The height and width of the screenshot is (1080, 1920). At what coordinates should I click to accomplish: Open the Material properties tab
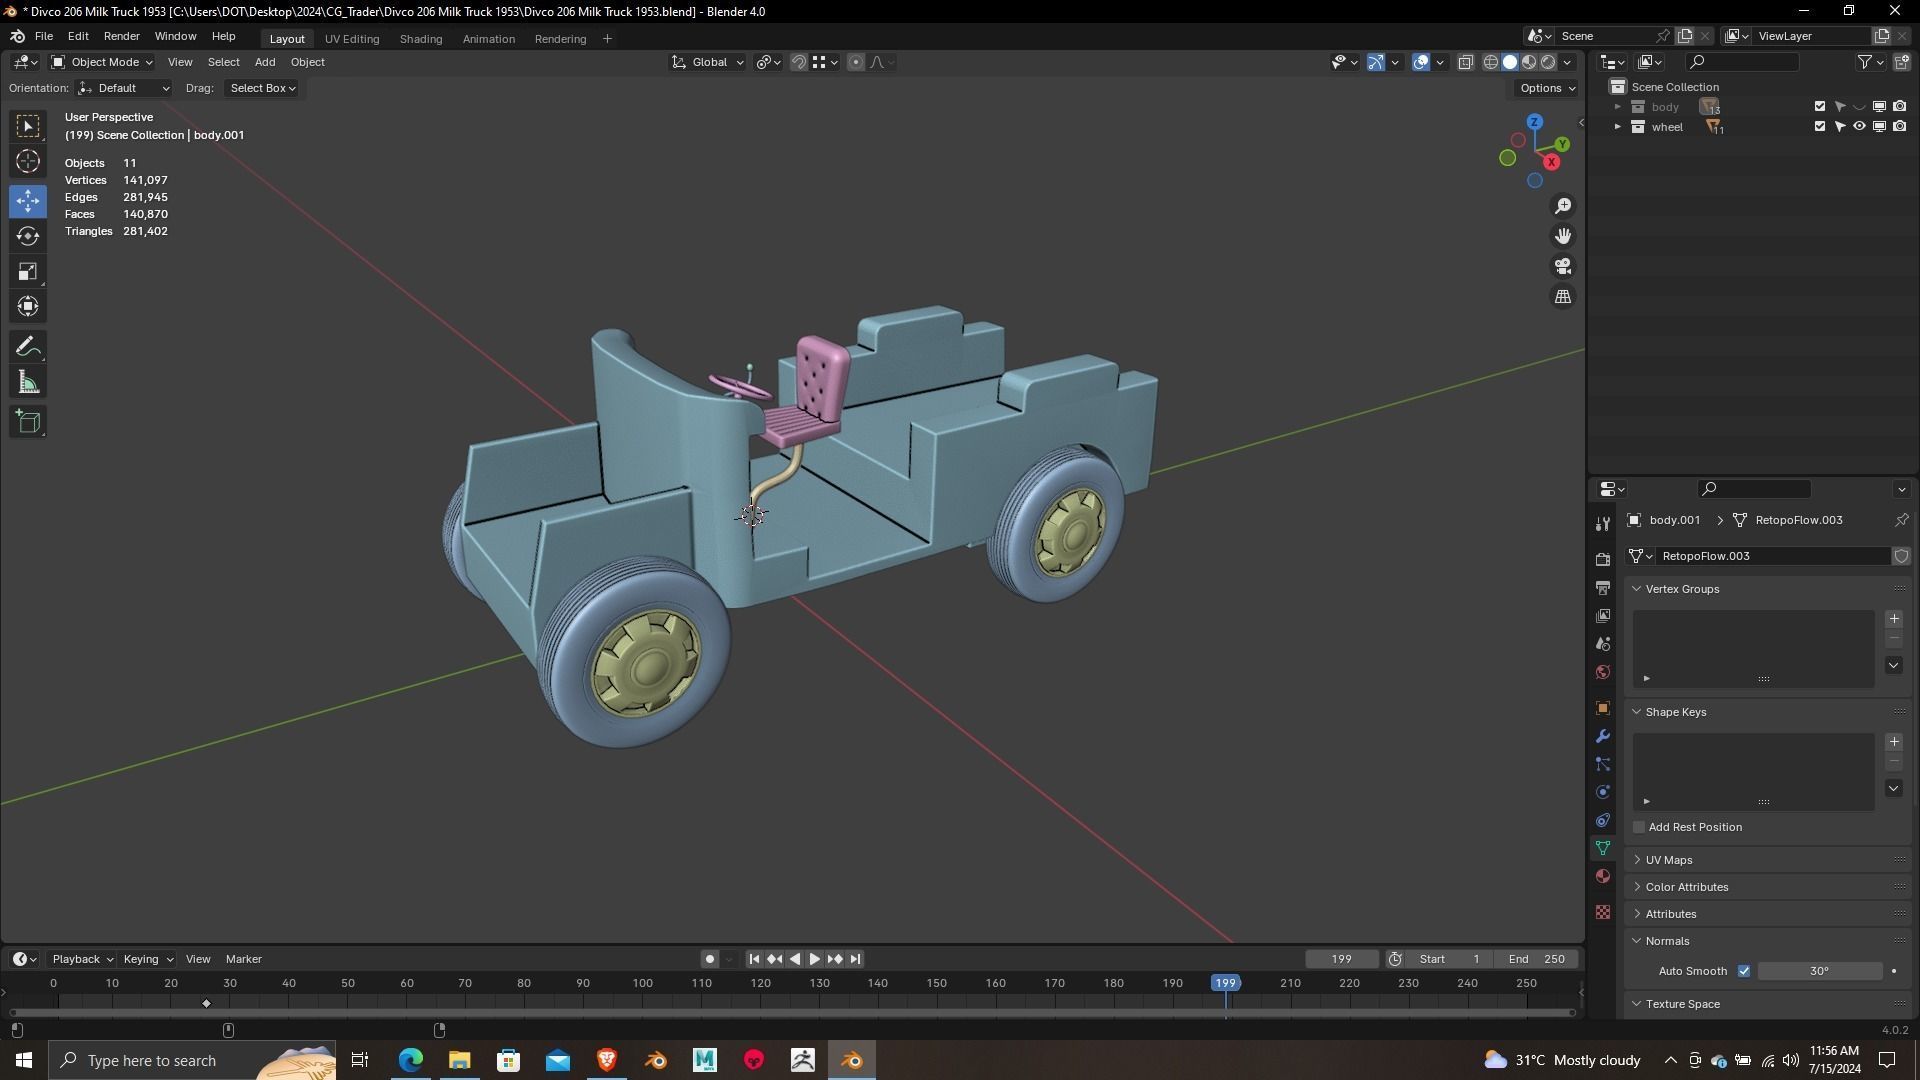click(1603, 876)
